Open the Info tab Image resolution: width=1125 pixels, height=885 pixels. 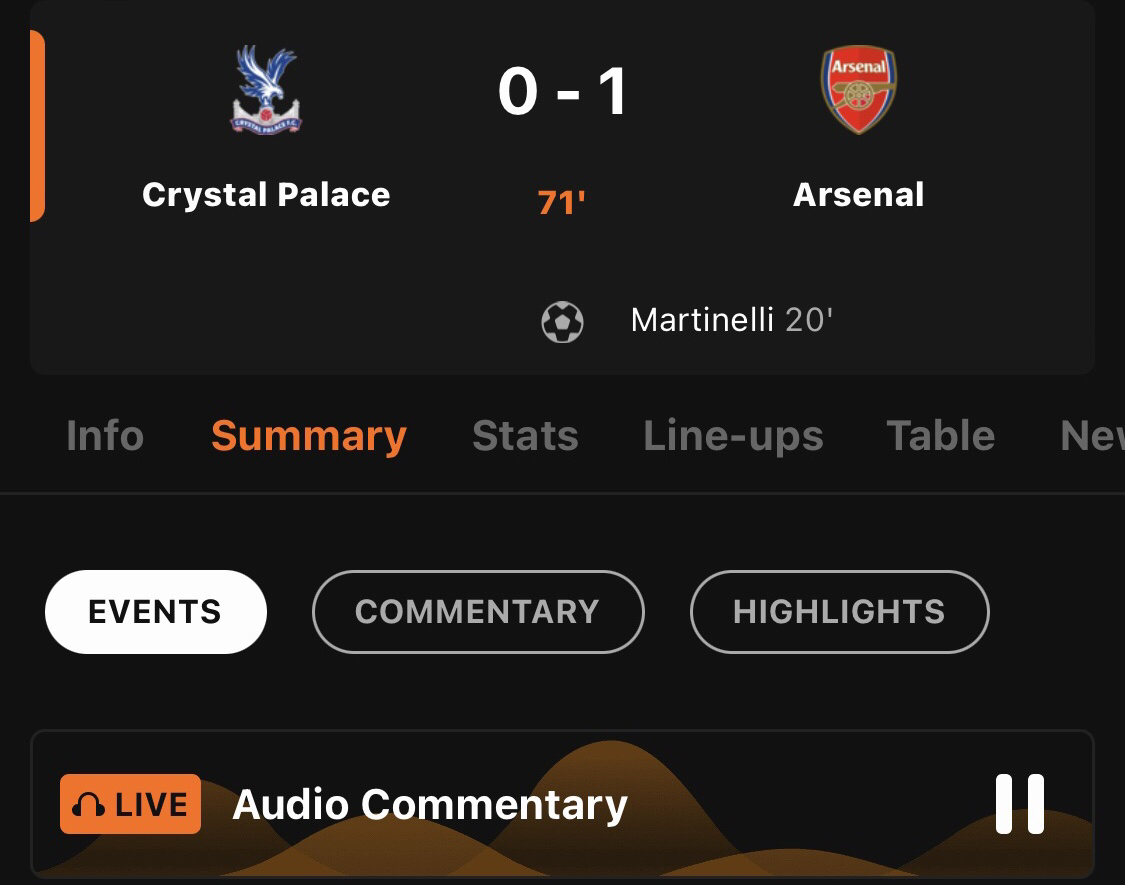(105, 436)
